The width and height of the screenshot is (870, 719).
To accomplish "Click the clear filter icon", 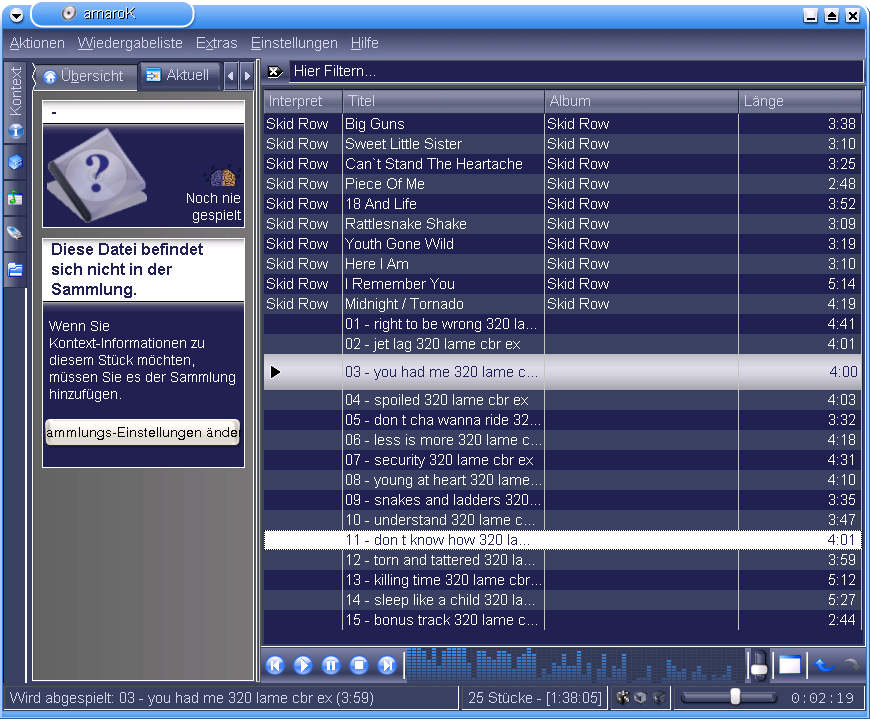I will pyautogui.click(x=275, y=71).
